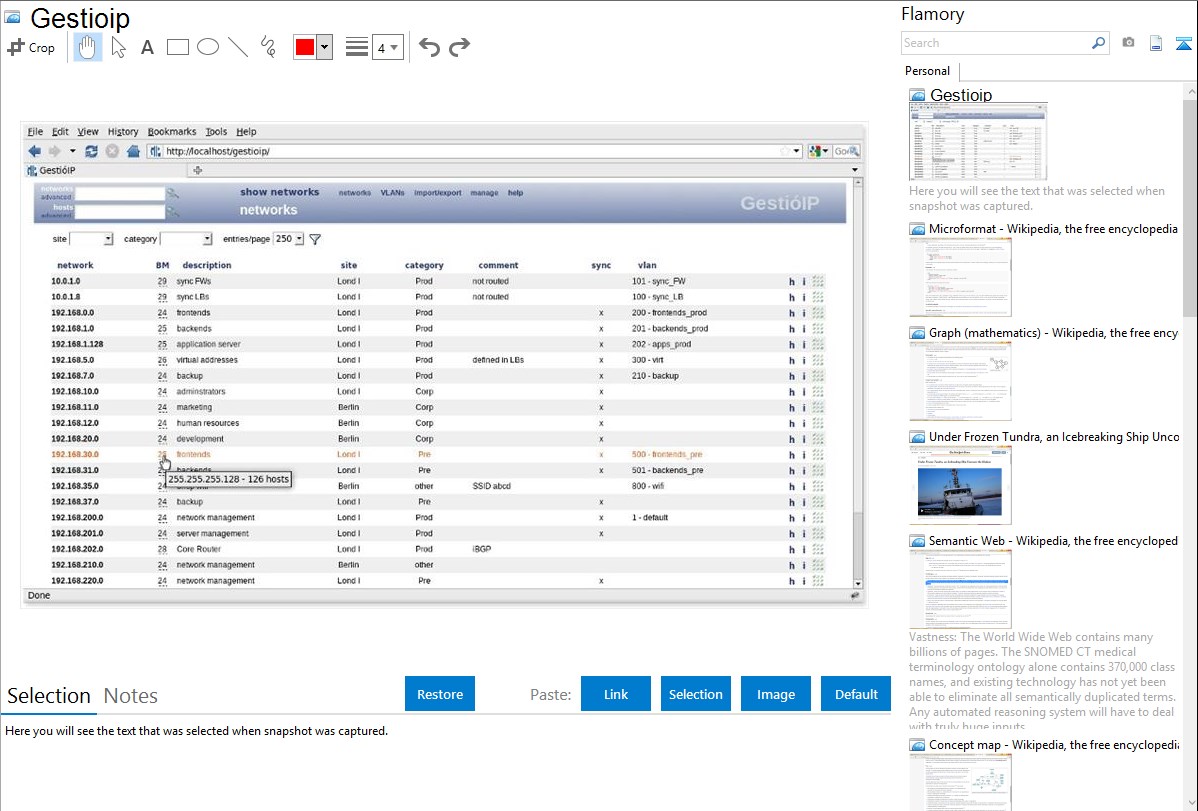Select the ellipse drawing tool
Screen dimensions: 1198x811
208,47
